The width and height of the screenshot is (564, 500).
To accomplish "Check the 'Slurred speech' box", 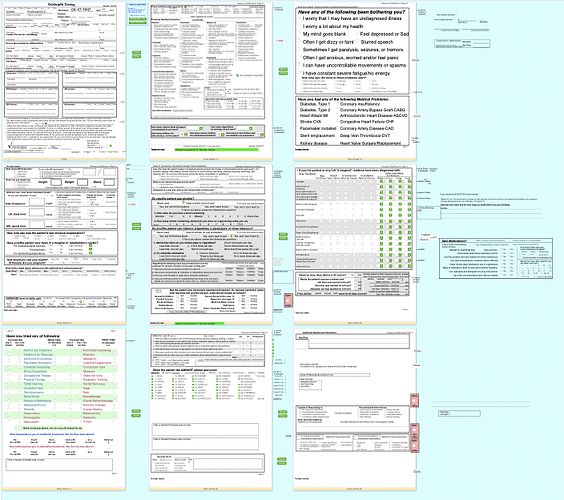I will [357, 42].
